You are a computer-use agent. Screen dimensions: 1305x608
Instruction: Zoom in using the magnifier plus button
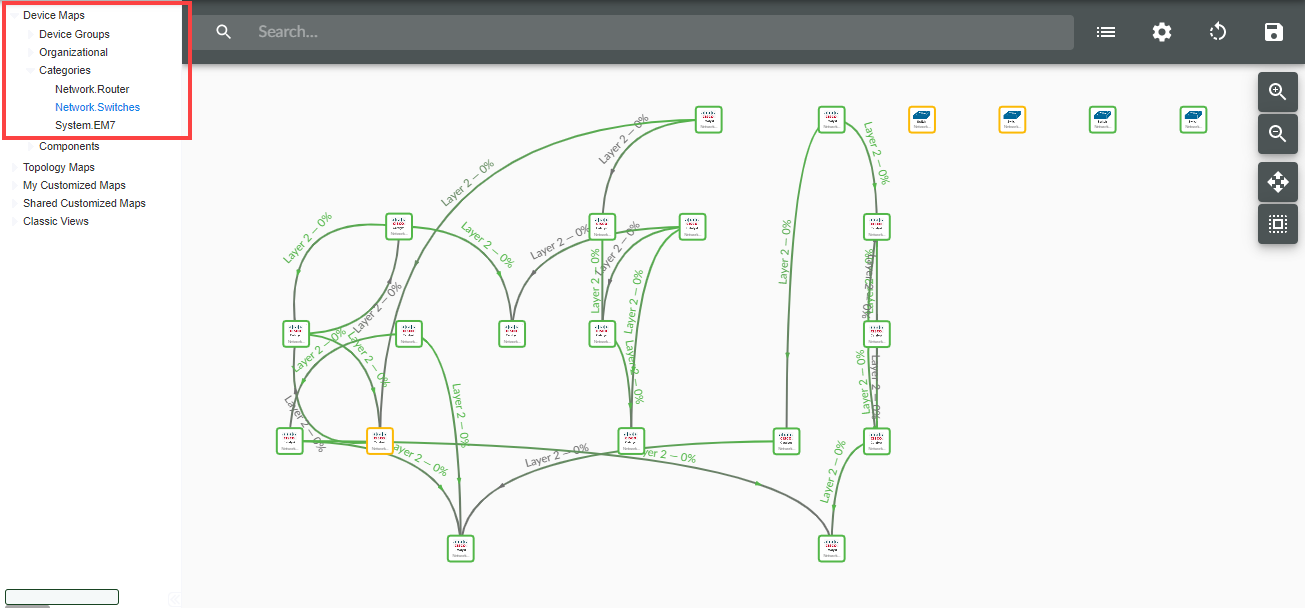tap(1277, 91)
